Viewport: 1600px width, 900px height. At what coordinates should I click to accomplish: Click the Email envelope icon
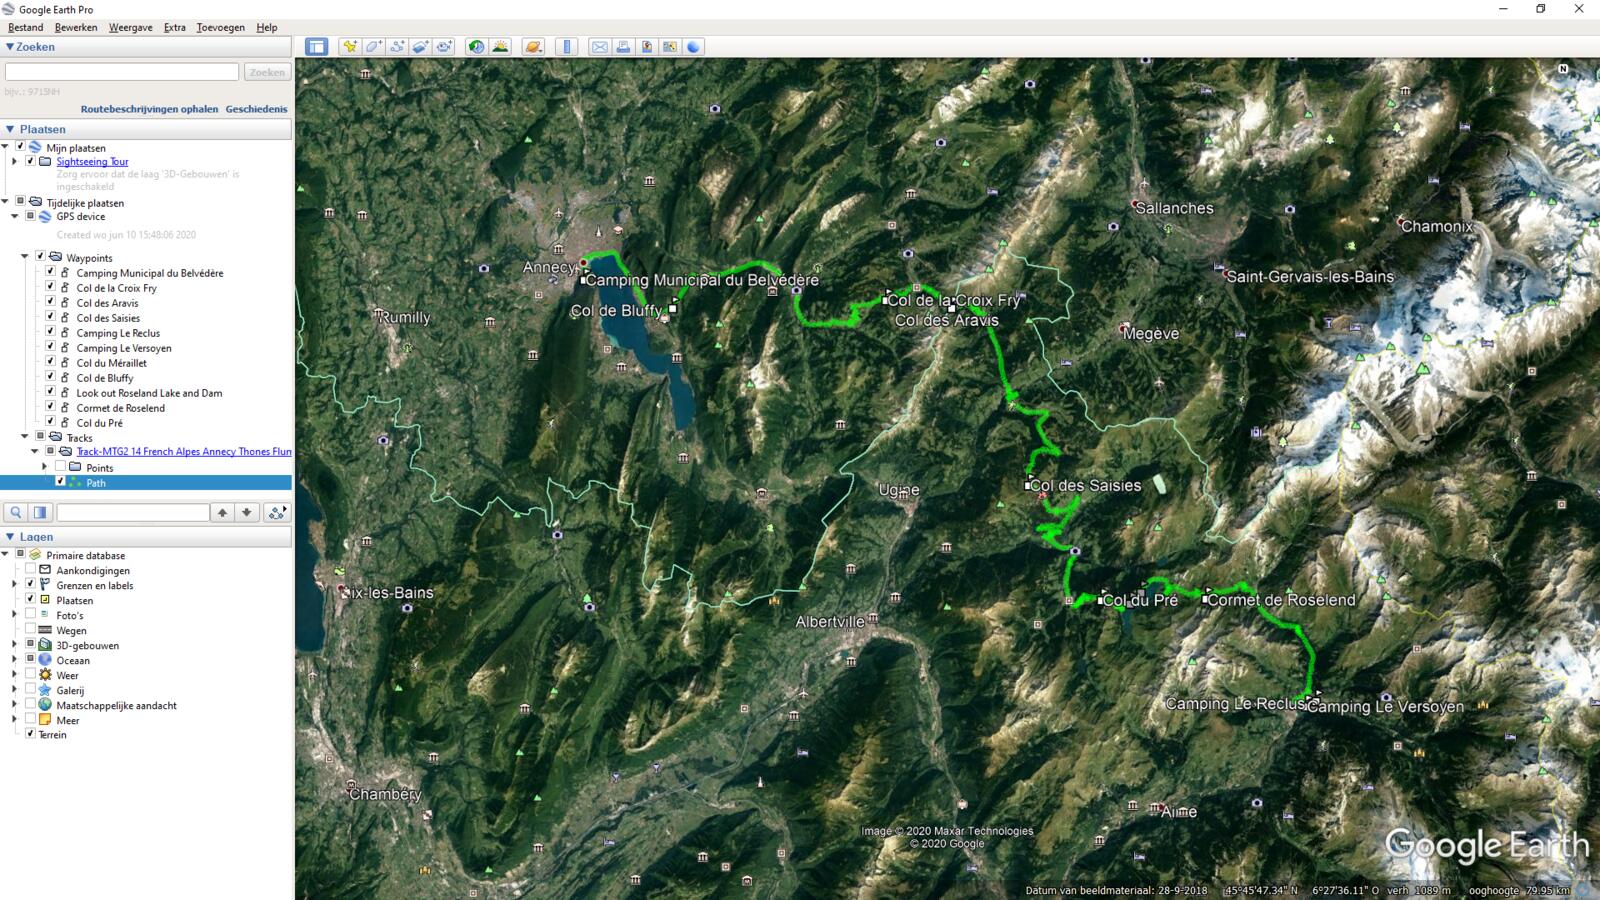click(599, 47)
